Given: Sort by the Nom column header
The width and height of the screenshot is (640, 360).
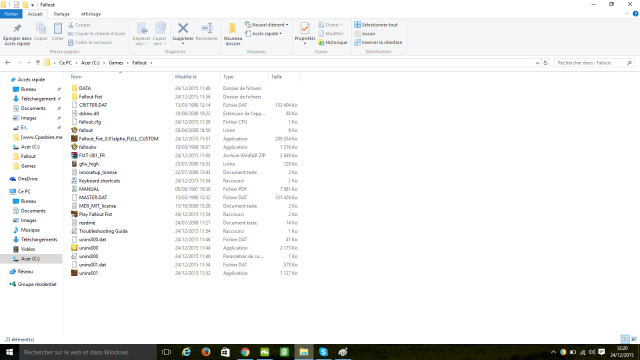Looking at the screenshot, I should (76, 77).
